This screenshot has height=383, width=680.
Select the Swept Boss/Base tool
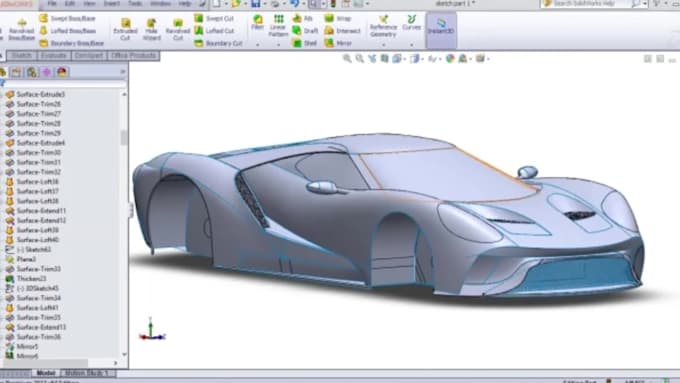click(x=67, y=19)
